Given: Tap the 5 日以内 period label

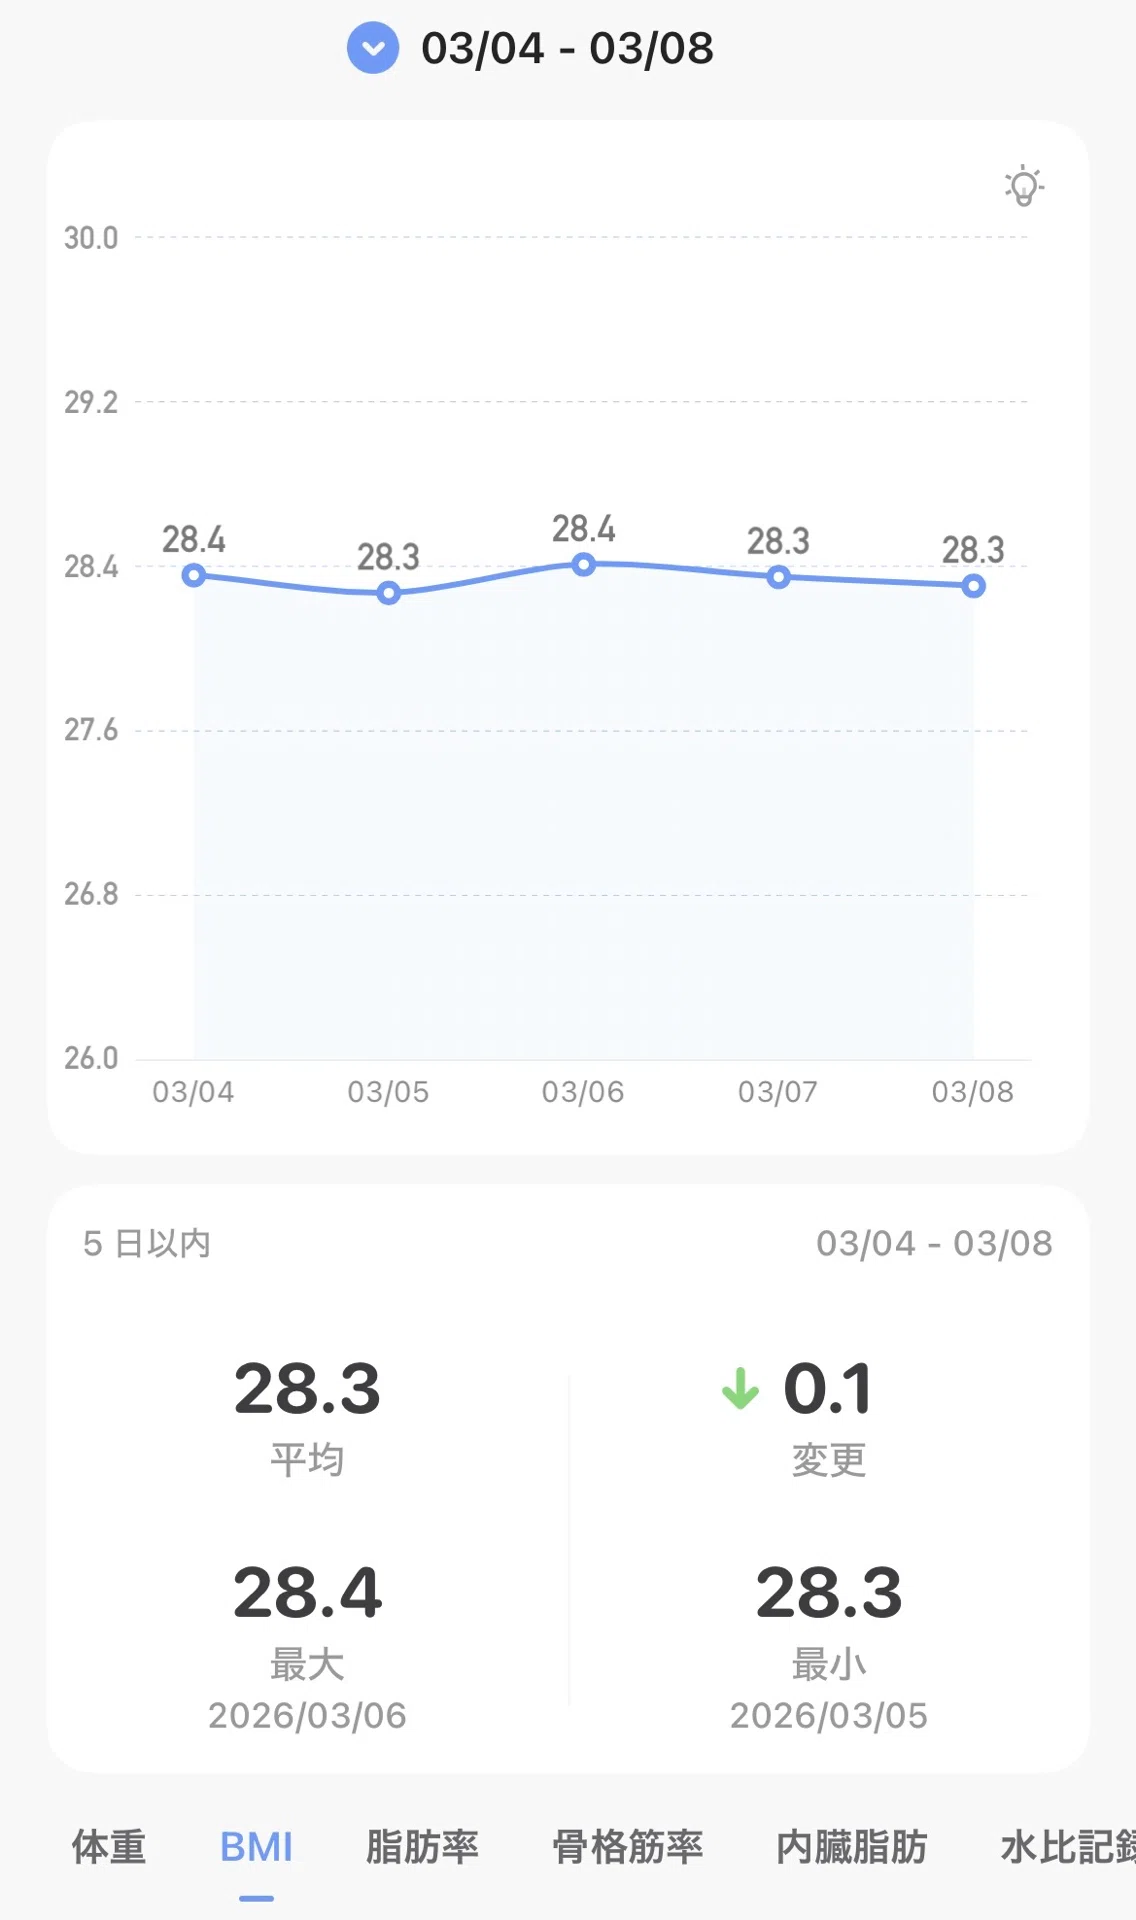Looking at the screenshot, I should click(147, 1243).
